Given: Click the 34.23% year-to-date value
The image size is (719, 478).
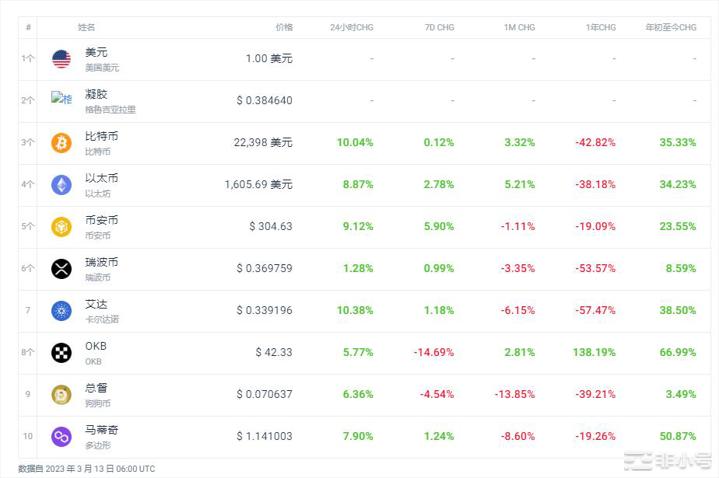Looking at the screenshot, I should coord(678,184).
